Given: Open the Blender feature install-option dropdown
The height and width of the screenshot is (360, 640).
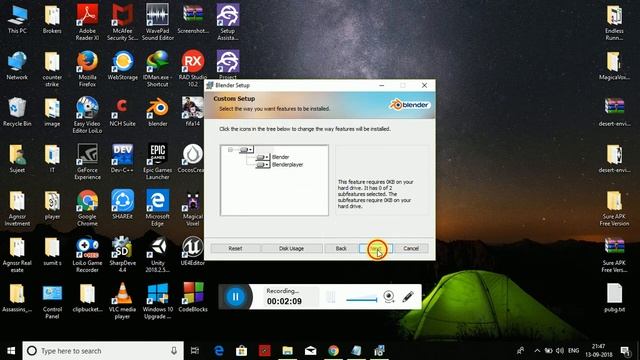Looking at the screenshot, I should (x=262, y=157).
